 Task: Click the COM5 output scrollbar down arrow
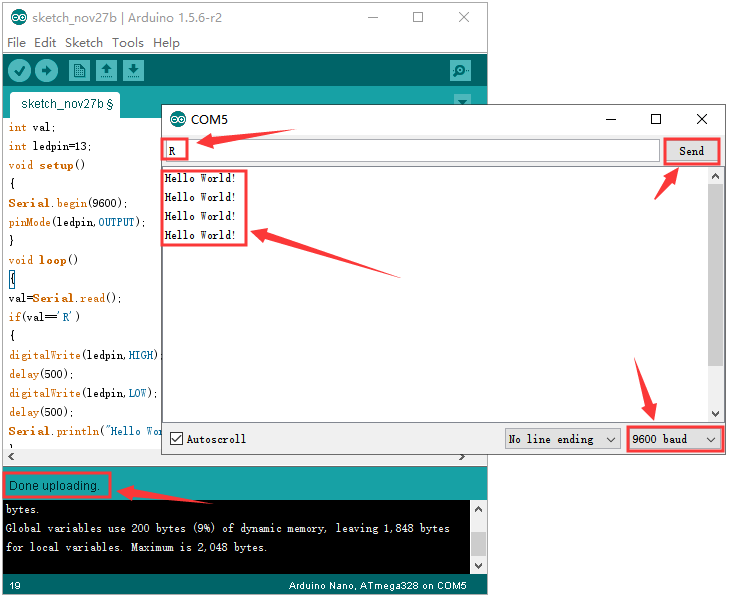tap(715, 413)
